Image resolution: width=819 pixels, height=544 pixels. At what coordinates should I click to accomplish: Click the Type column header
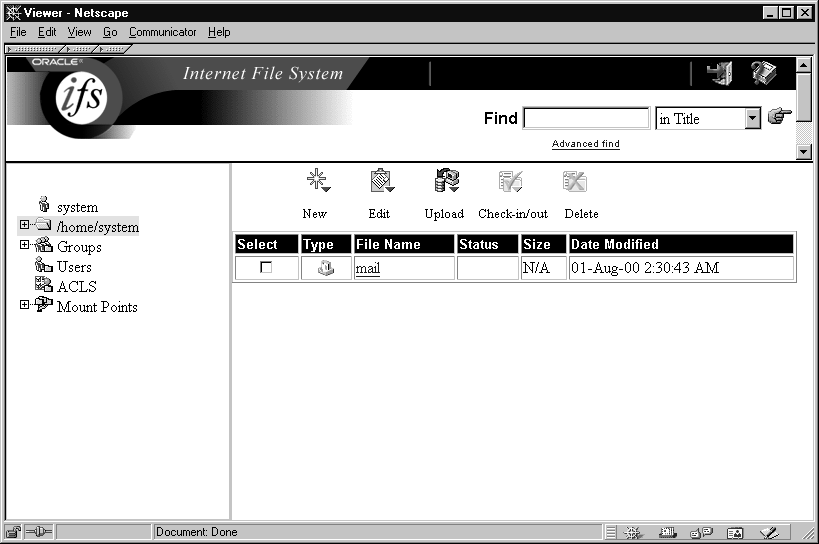326,244
